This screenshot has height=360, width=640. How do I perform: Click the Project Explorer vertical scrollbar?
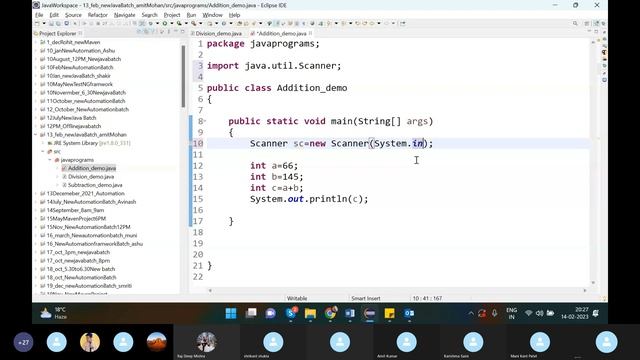tap(183, 76)
